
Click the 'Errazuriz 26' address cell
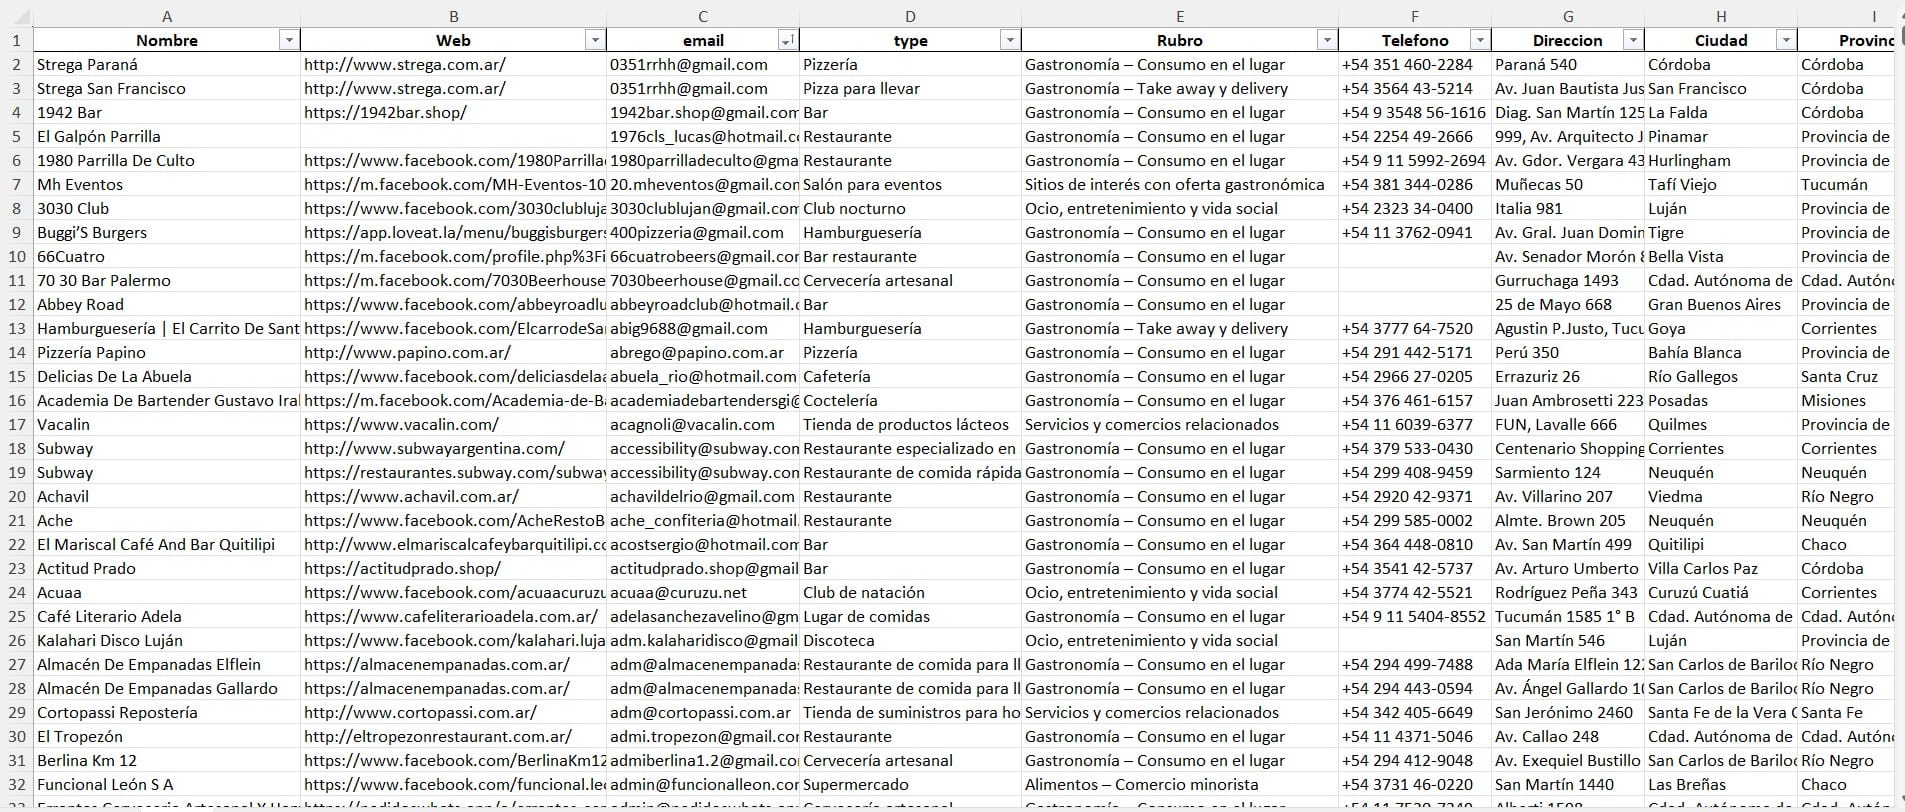[x=1568, y=376]
